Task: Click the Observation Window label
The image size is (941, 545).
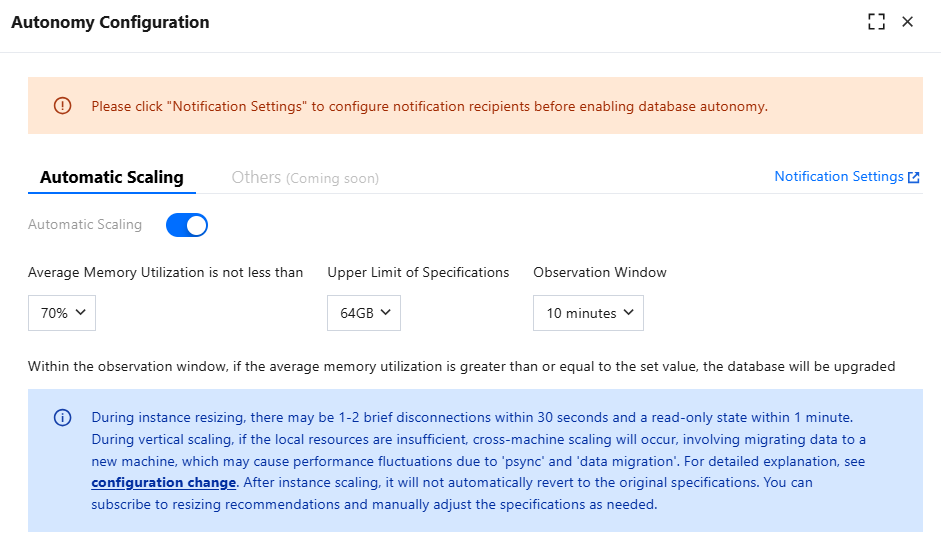Action: point(600,272)
